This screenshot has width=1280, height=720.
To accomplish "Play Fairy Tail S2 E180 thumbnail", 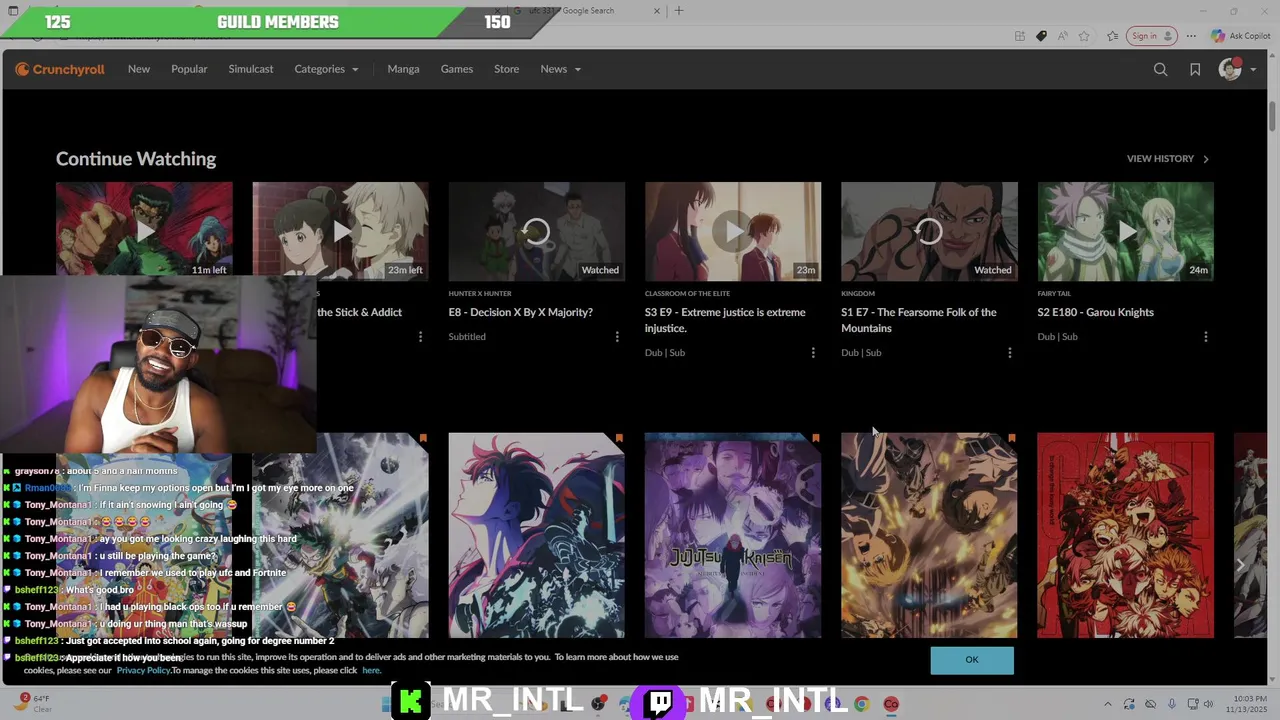I will tap(1125, 231).
